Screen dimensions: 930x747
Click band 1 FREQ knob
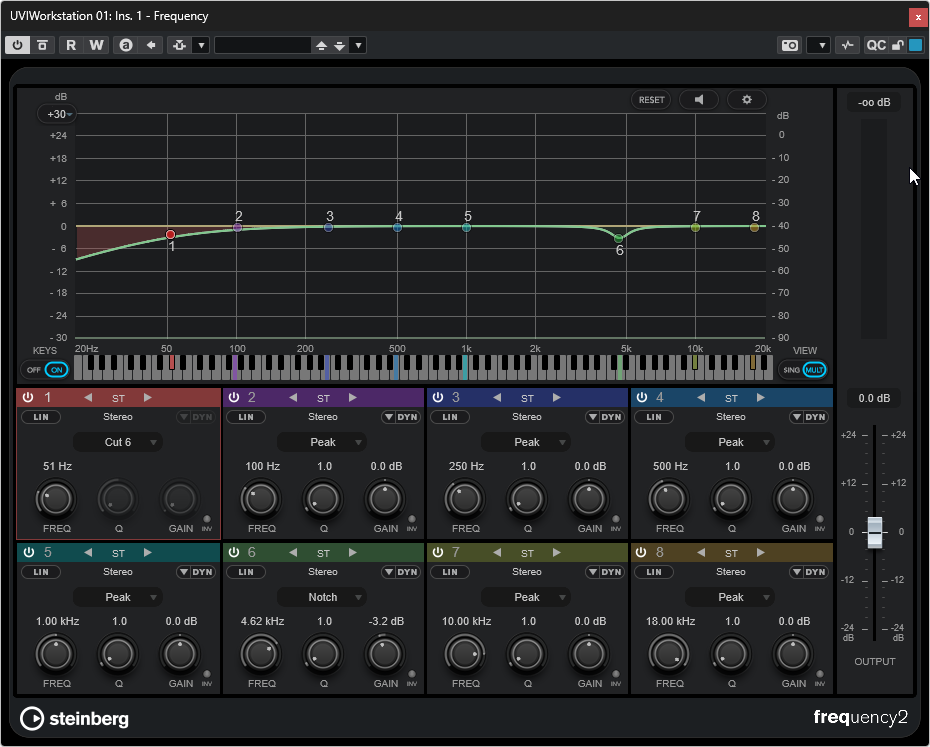[x=56, y=499]
